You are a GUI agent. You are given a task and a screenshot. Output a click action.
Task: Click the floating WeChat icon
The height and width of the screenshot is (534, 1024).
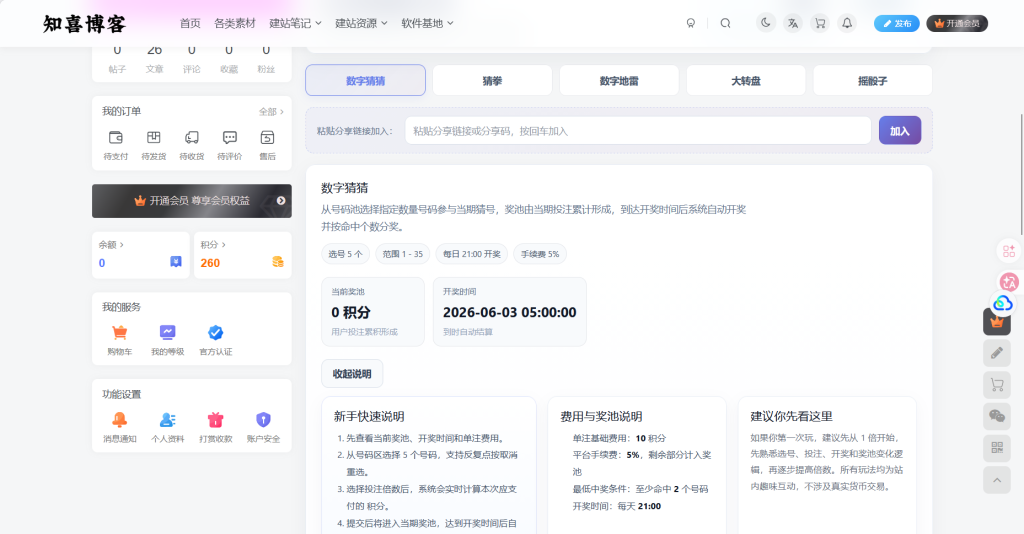point(997,416)
